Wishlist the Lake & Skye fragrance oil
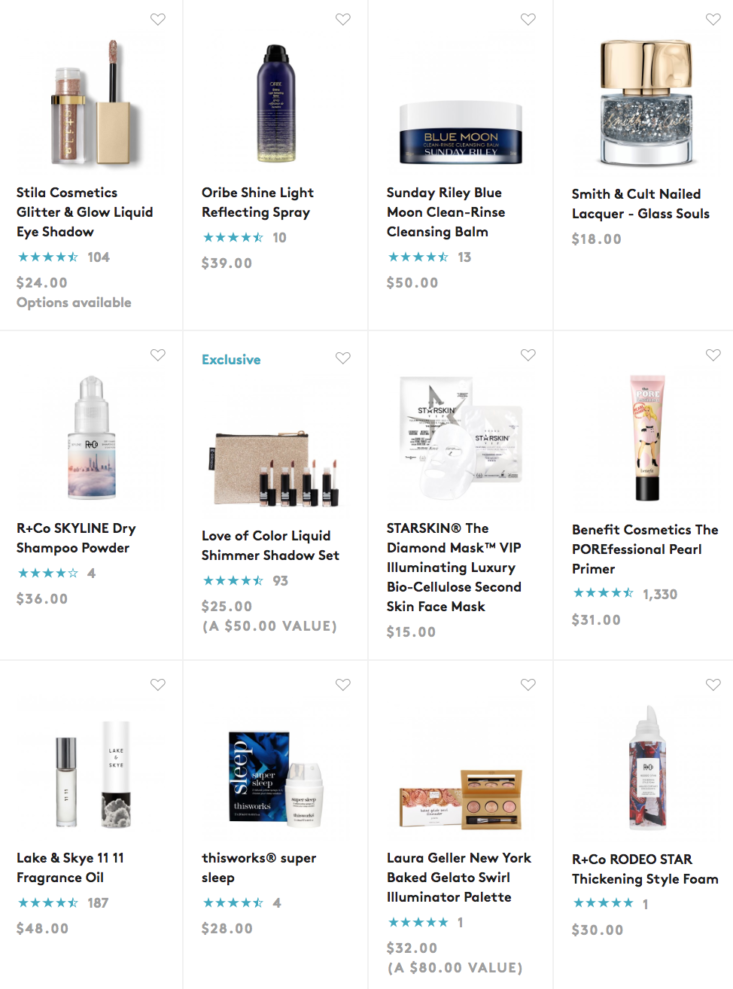Viewport: 733px width, 989px height. pos(158,684)
